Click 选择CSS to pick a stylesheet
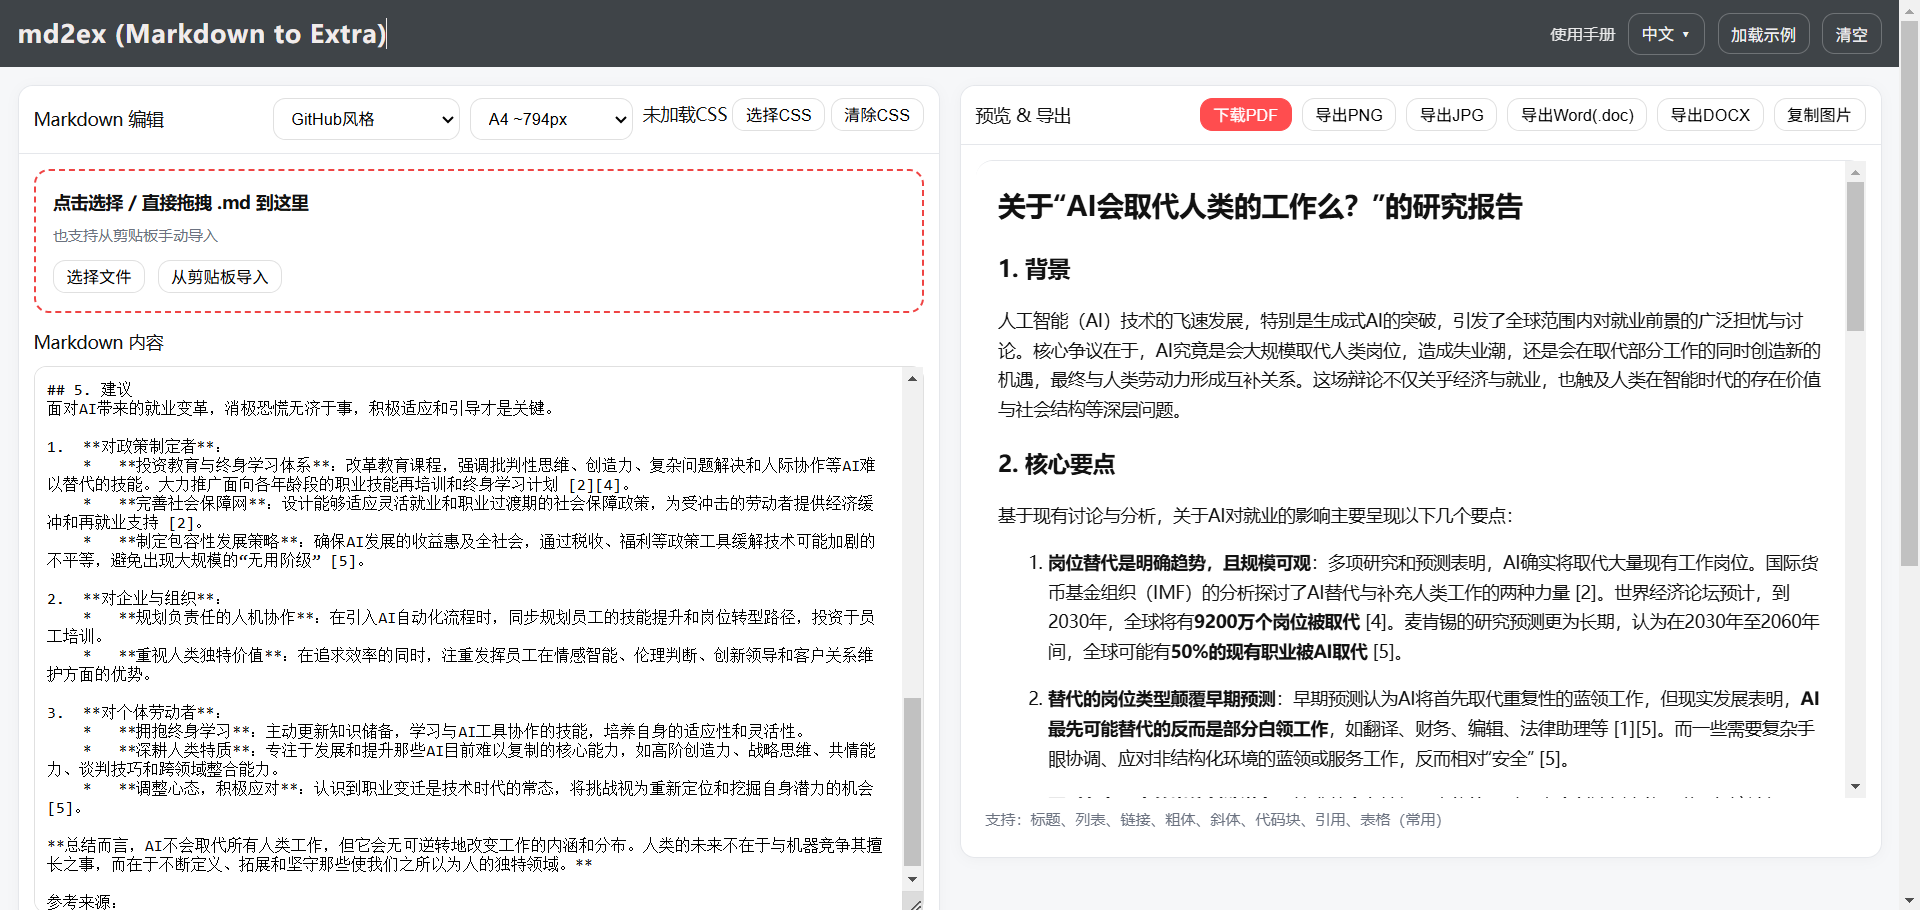Image resolution: width=1920 pixels, height=910 pixels. tap(778, 115)
